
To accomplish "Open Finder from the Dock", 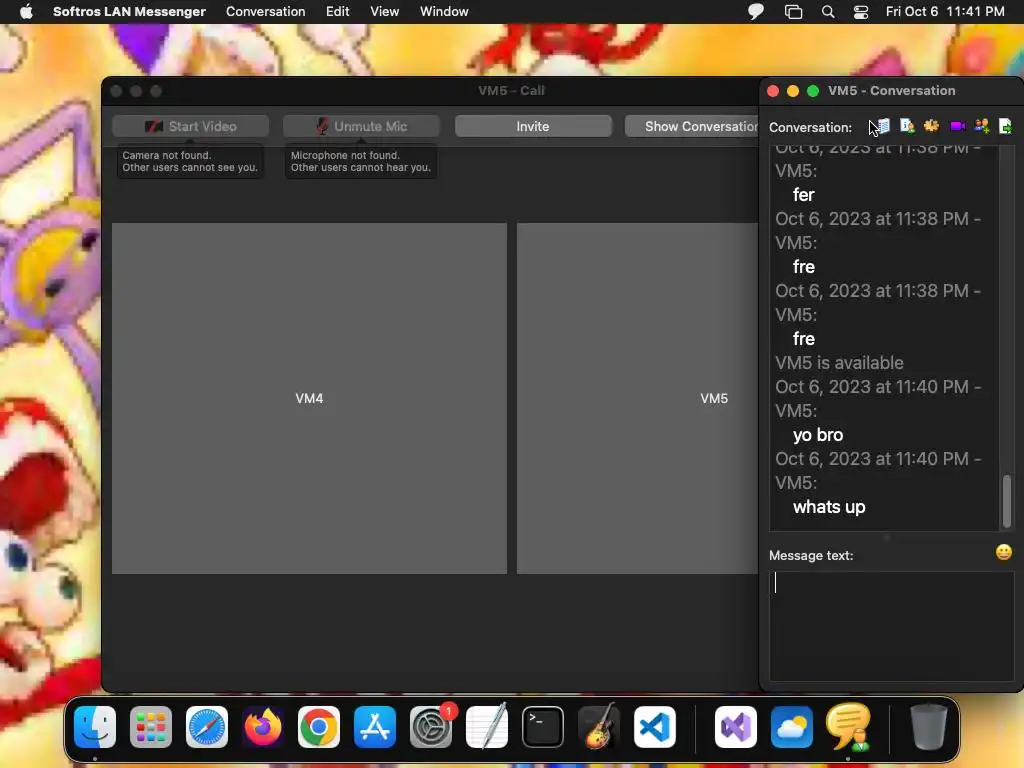I will pyautogui.click(x=95, y=727).
